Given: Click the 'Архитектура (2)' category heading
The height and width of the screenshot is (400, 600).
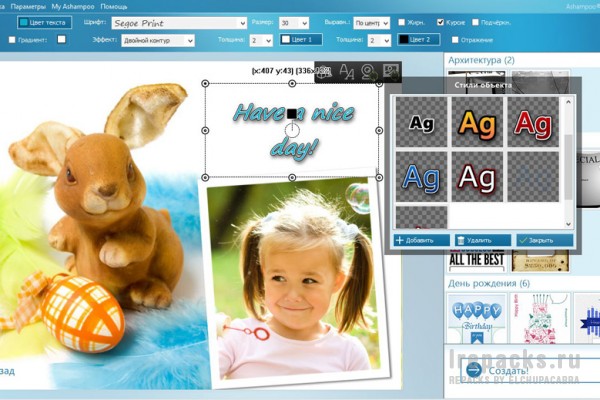Looking at the screenshot, I should (481, 60).
